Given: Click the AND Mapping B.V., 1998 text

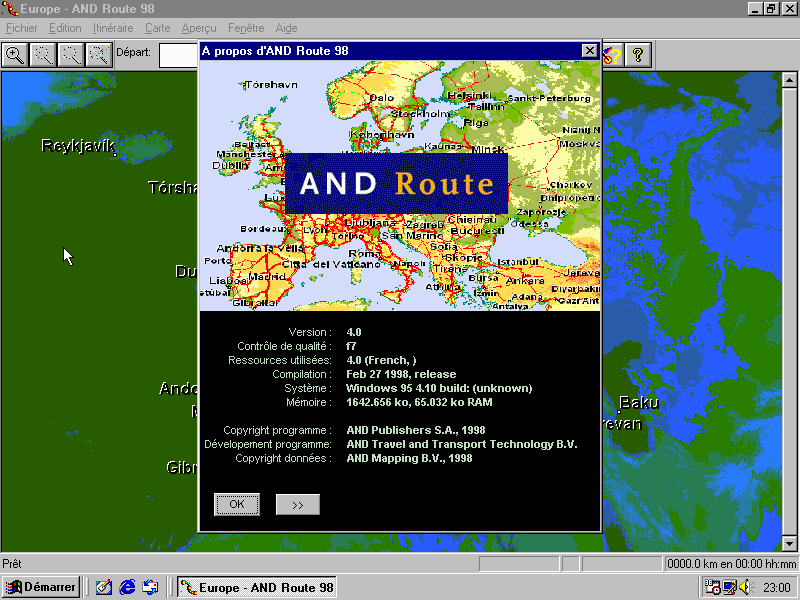Looking at the screenshot, I should pyautogui.click(x=409, y=458).
